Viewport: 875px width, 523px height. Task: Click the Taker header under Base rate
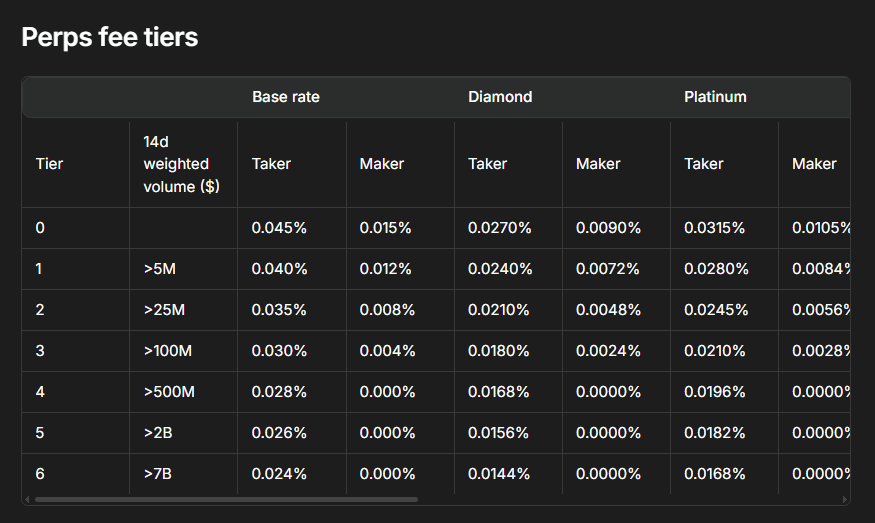click(x=271, y=164)
